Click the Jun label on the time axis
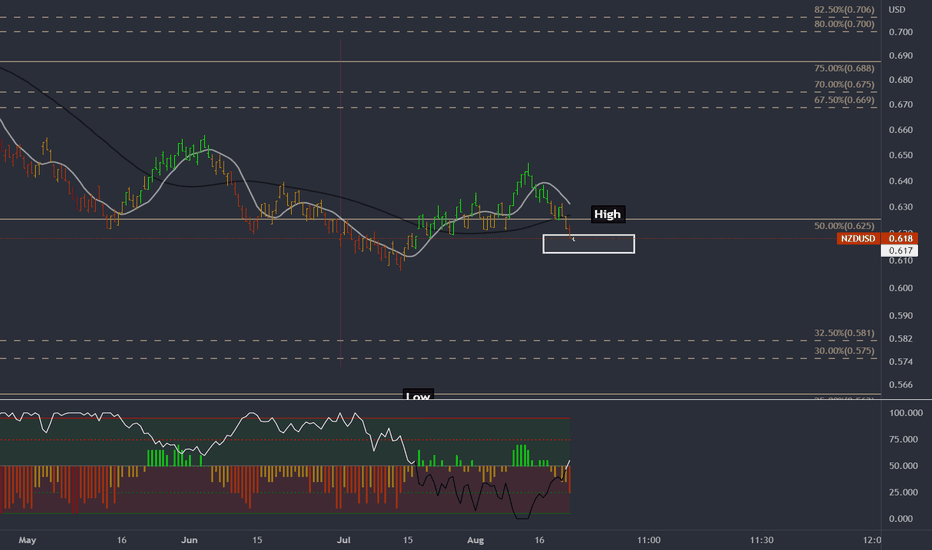Image resolution: width=932 pixels, height=550 pixels. pyautogui.click(x=189, y=540)
